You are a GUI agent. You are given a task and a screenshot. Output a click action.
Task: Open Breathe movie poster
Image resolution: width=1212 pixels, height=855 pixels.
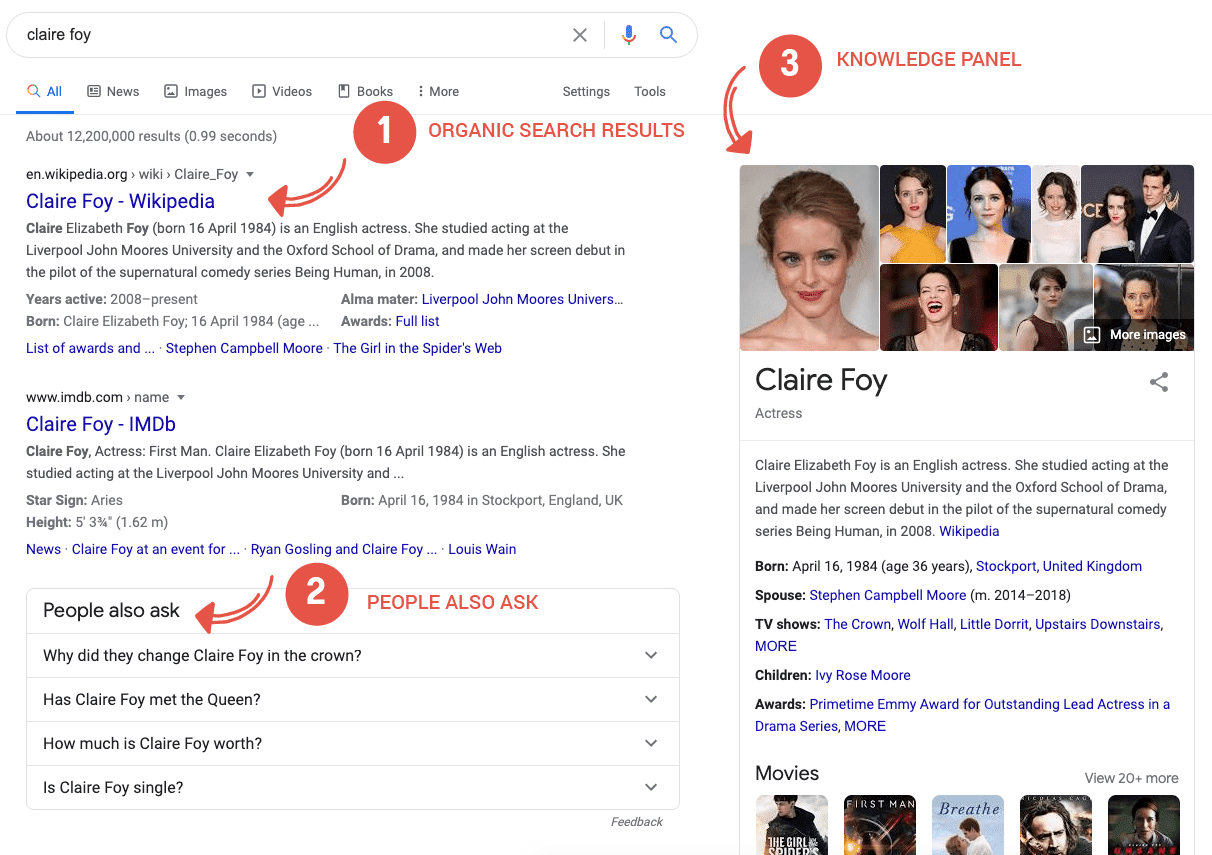point(968,825)
